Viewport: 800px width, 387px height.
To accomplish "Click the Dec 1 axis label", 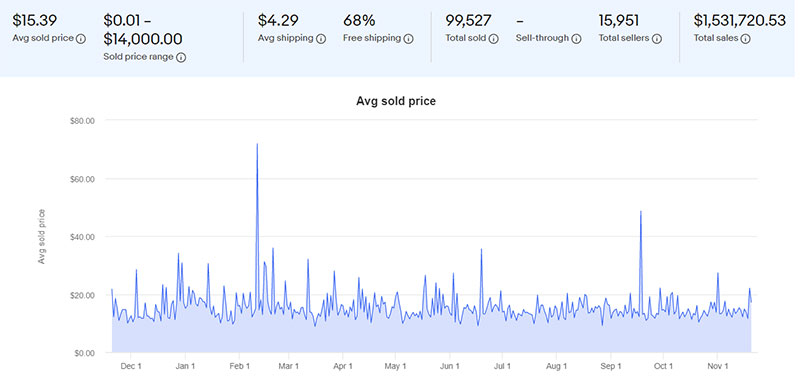I will (x=132, y=366).
